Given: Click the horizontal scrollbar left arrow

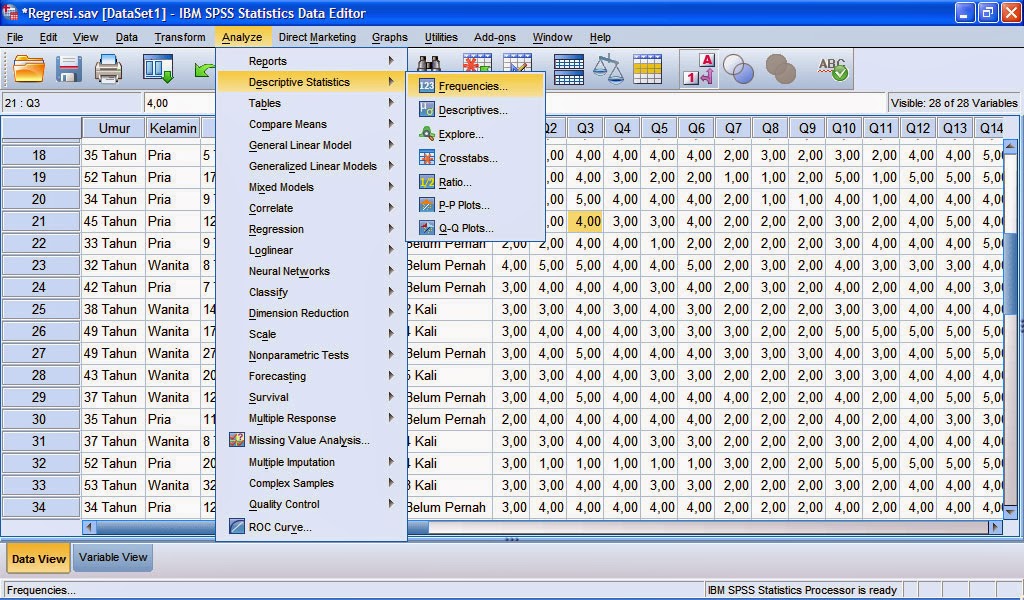Looking at the screenshot, I should 89,526.
